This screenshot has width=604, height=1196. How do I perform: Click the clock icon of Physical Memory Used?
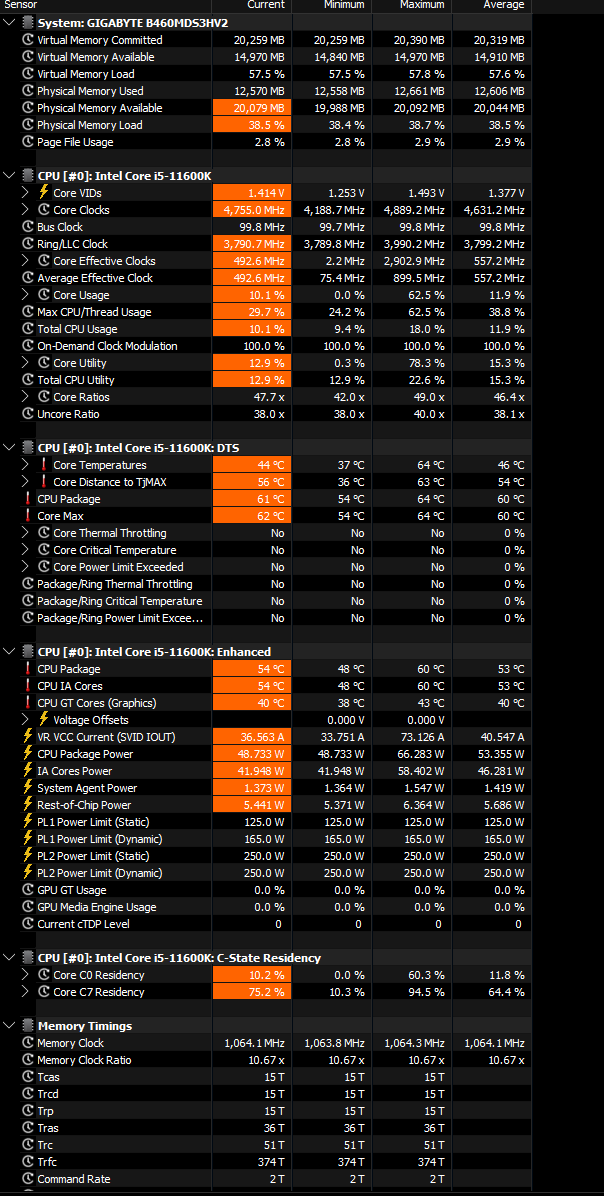27,91
